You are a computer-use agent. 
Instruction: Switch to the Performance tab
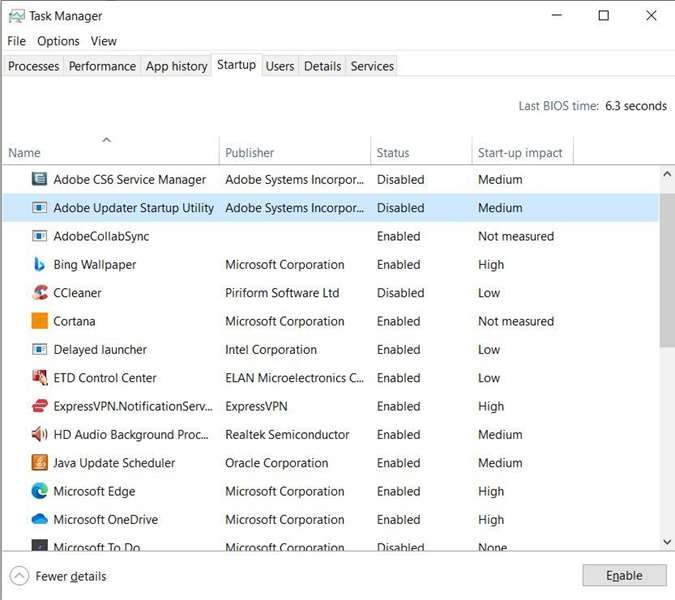[x=102, y=66]
